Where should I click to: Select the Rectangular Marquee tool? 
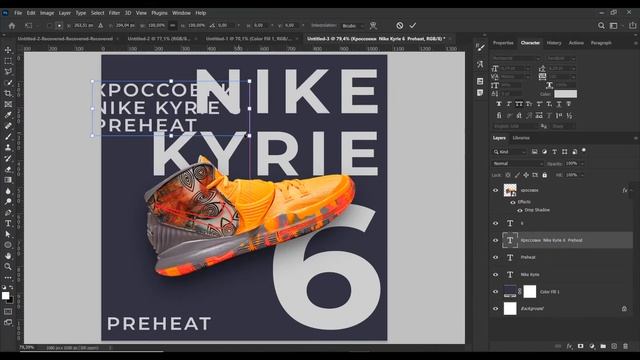pyautogui.click(x=8, y=61)
